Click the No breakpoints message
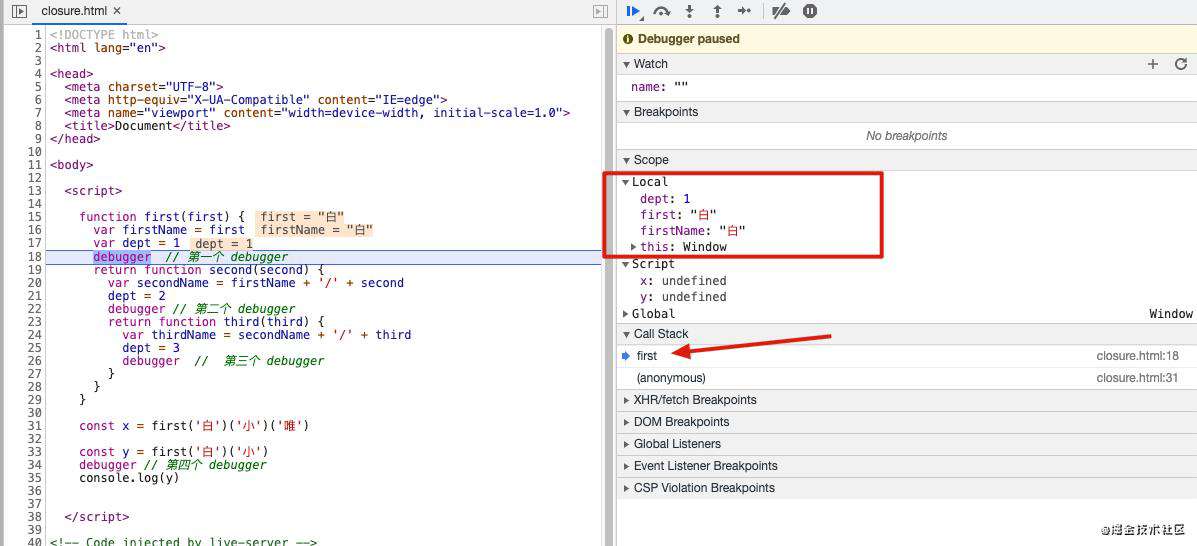Screen dimensions: 1197x546 pos(906,136)
